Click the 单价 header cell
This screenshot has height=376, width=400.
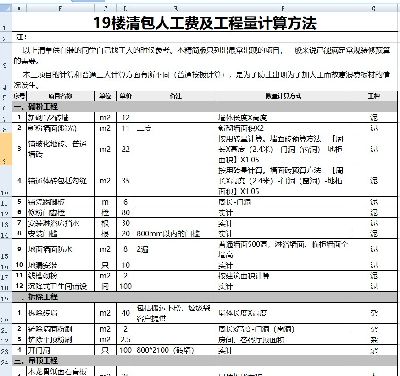(125, 96)
